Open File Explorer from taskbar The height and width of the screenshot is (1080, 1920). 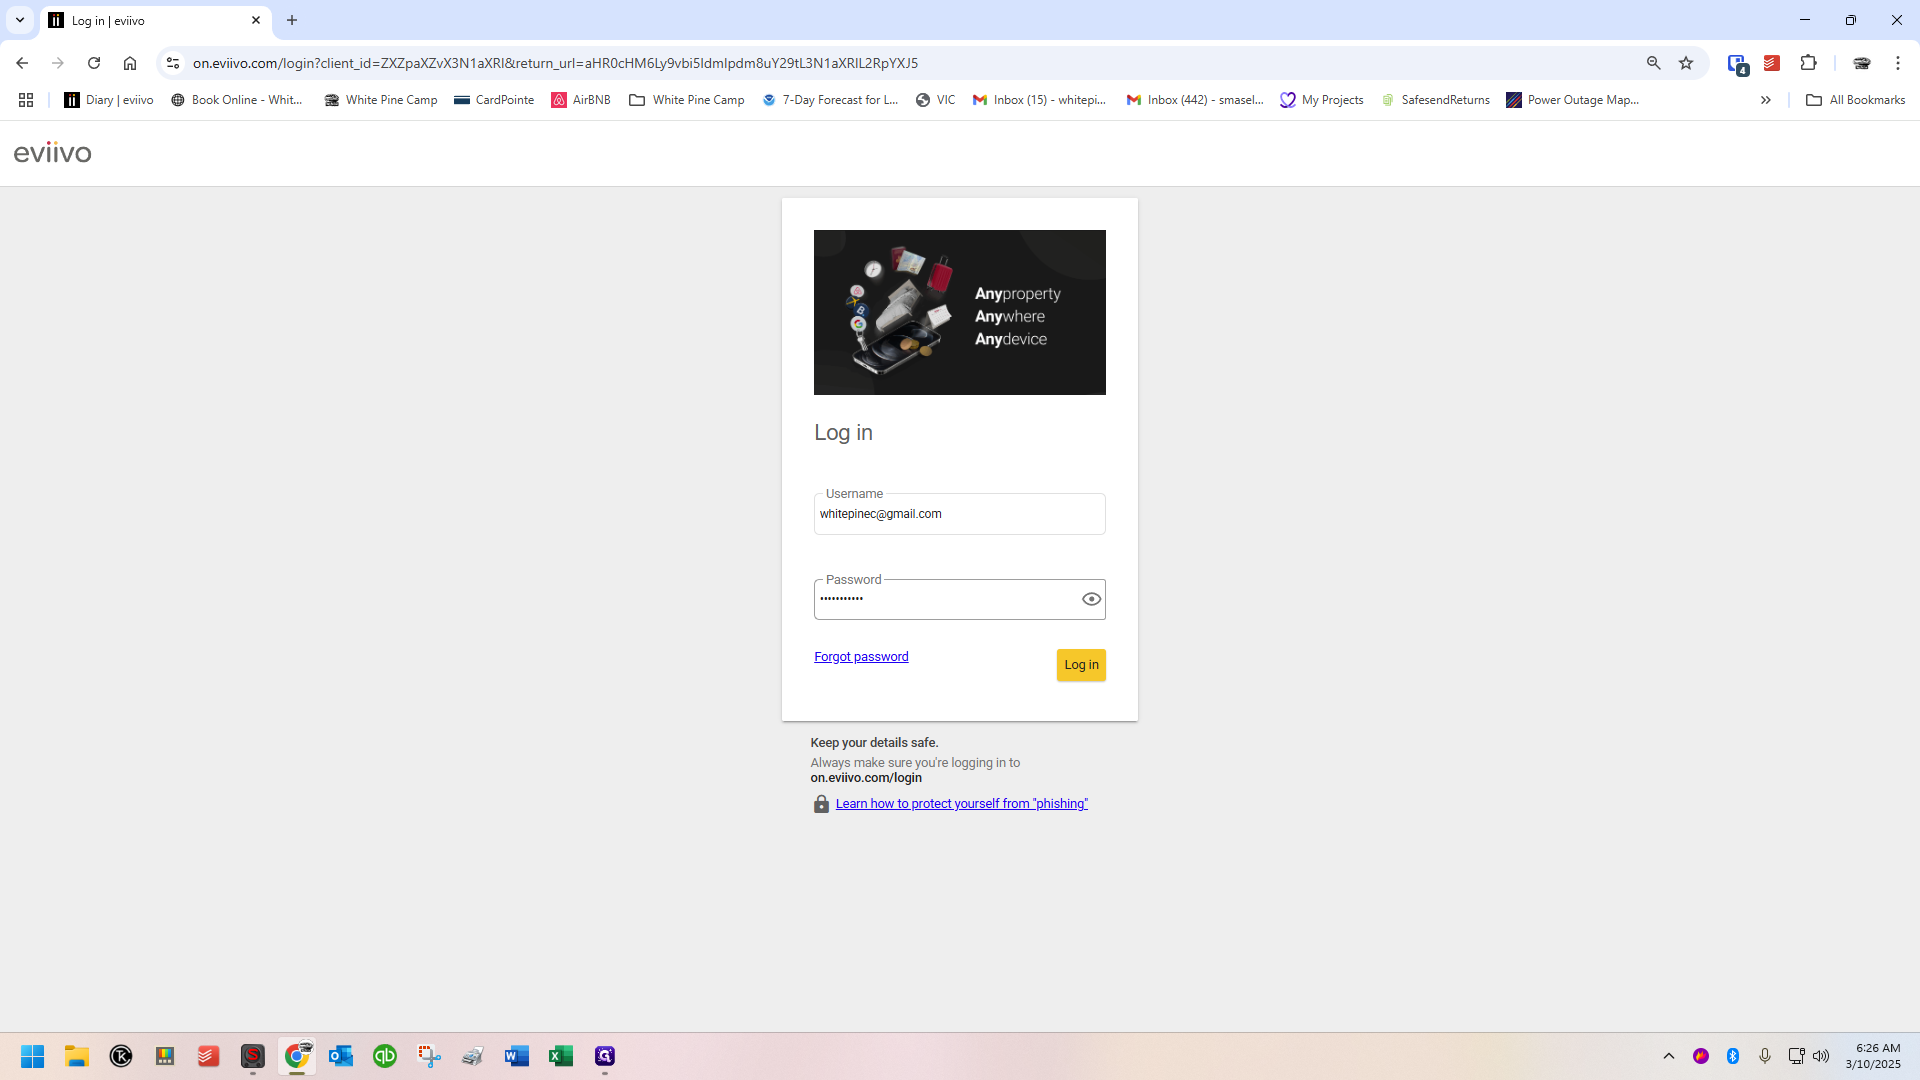click(77, 1056)
